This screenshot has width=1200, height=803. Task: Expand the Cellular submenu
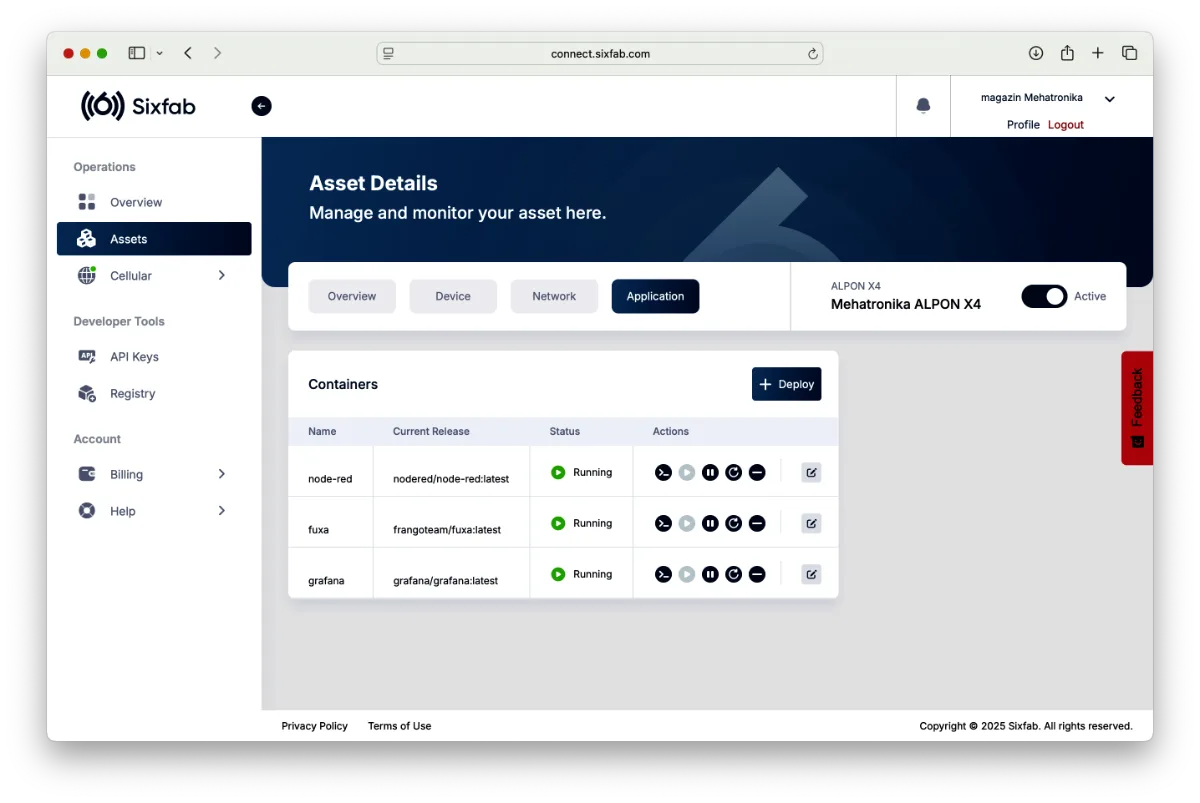[222, 275]
